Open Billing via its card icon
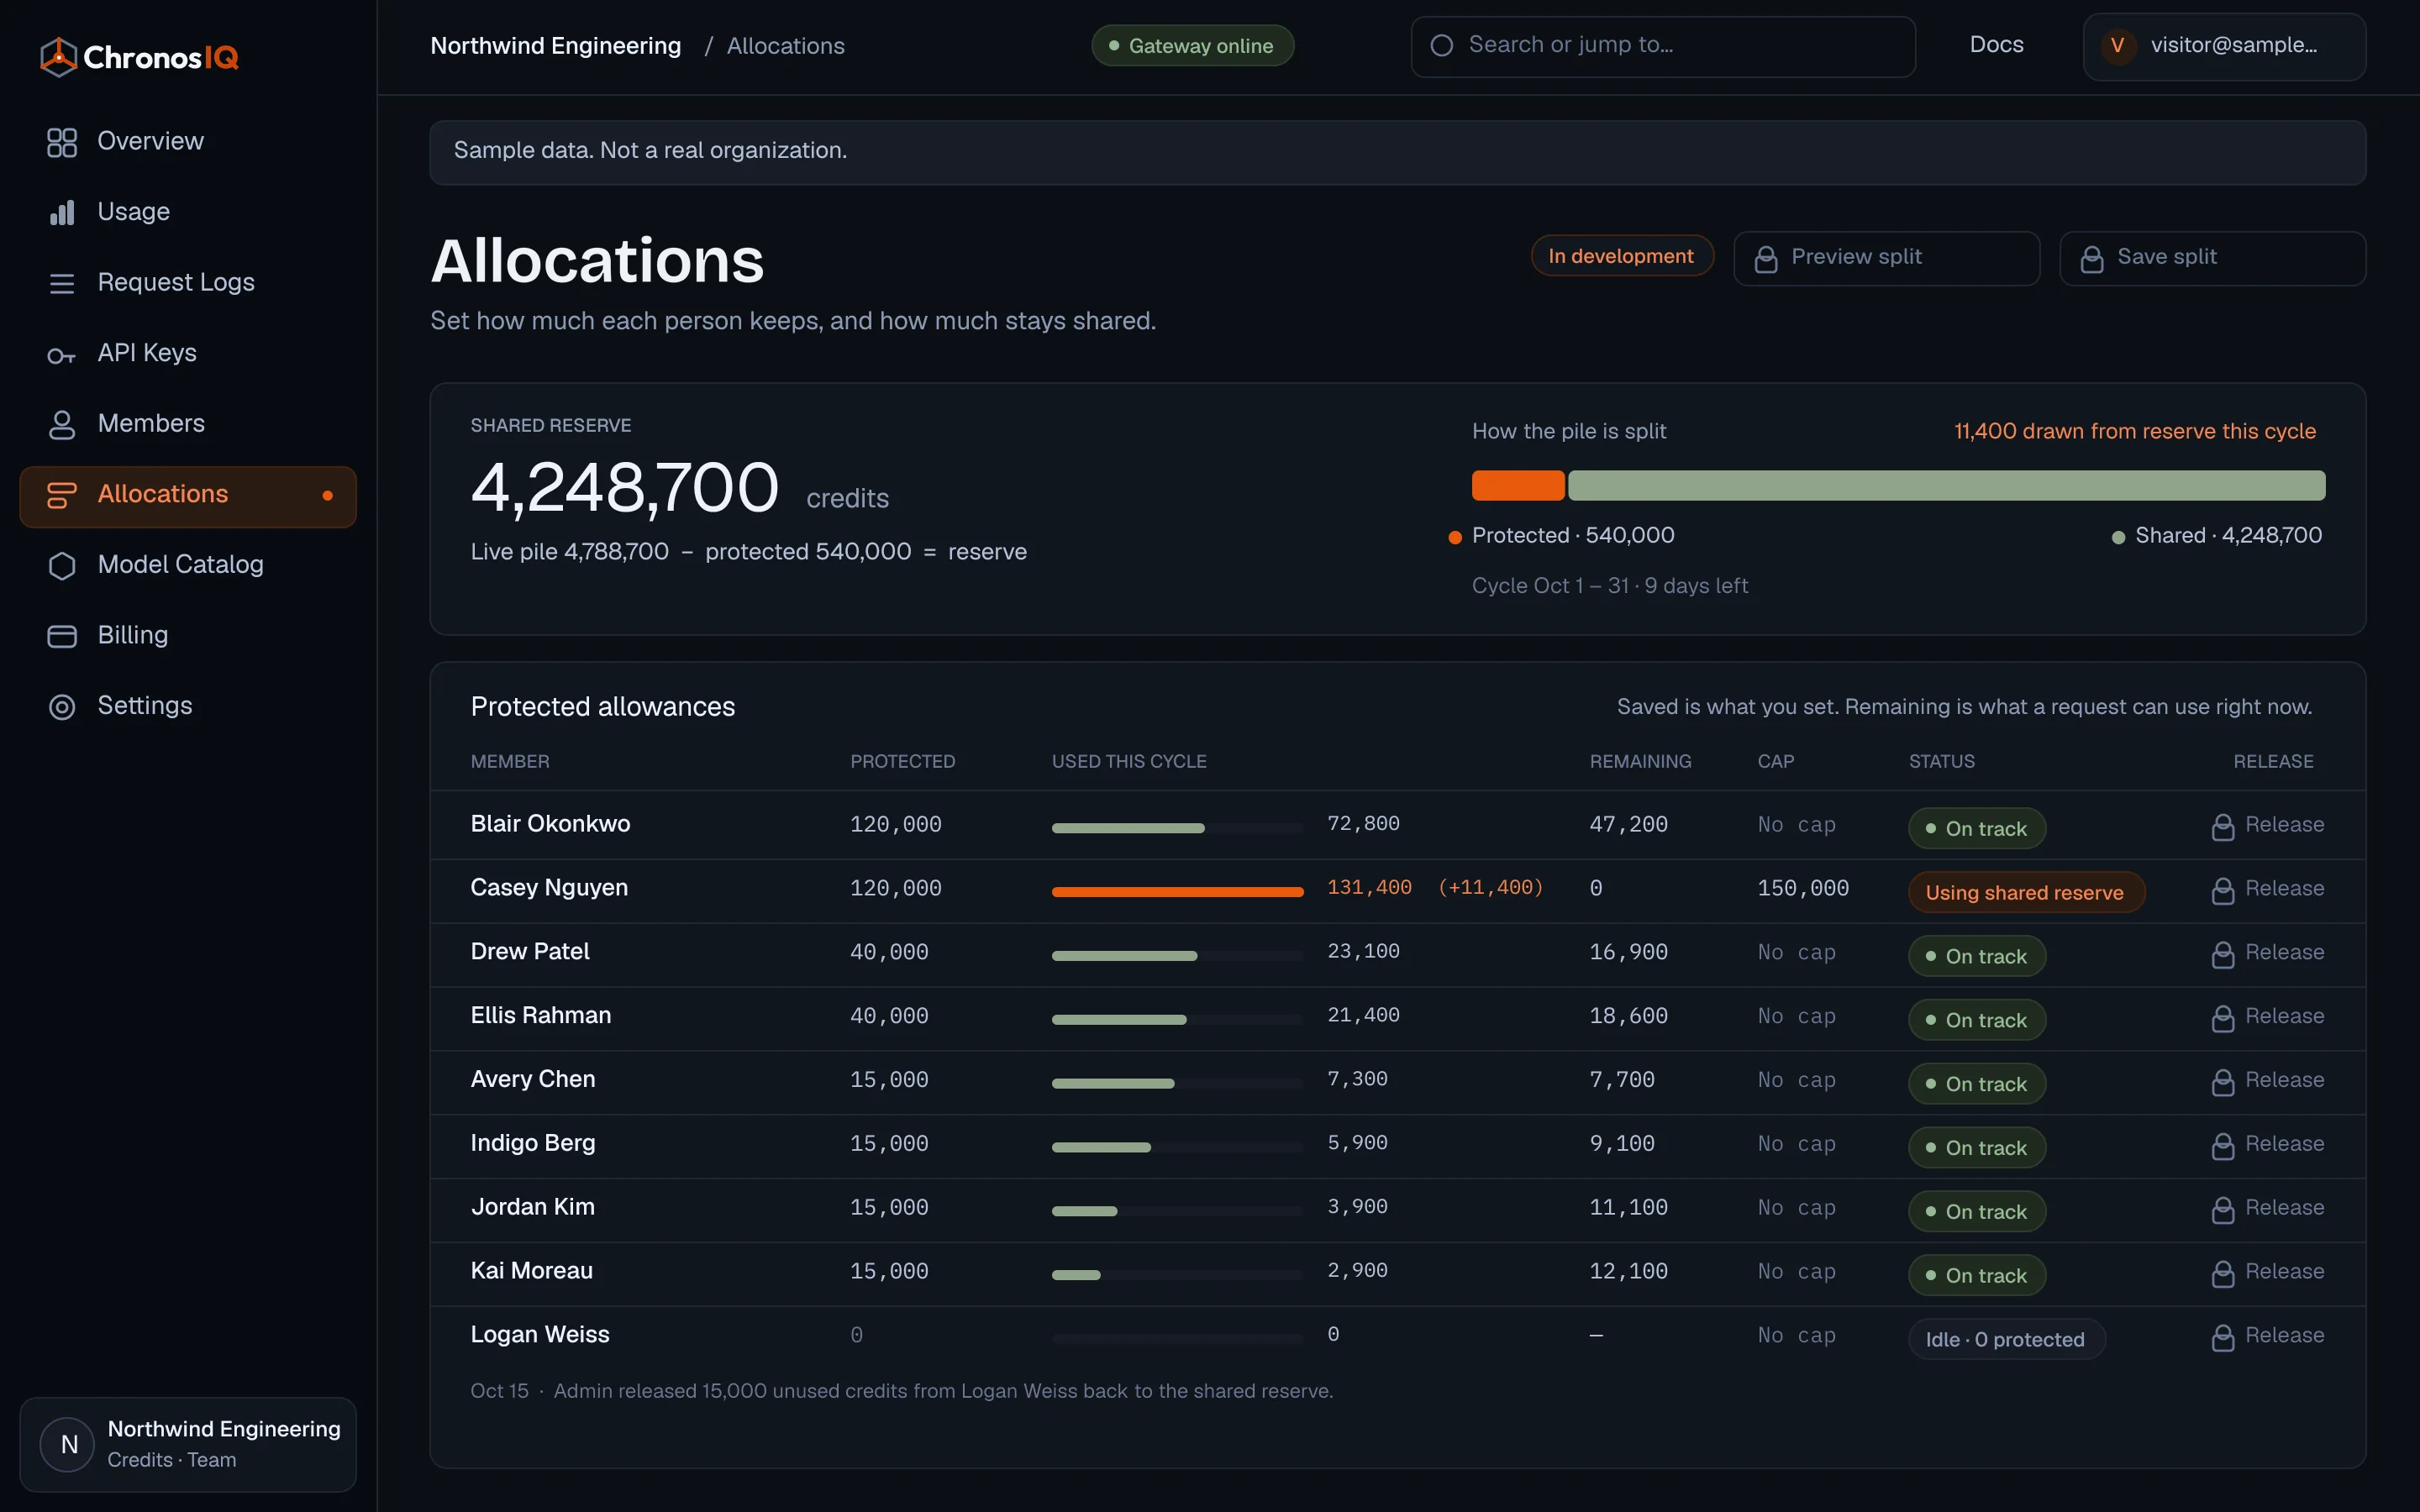The height and width of the screenshot is (1512, 2420). 62,636
